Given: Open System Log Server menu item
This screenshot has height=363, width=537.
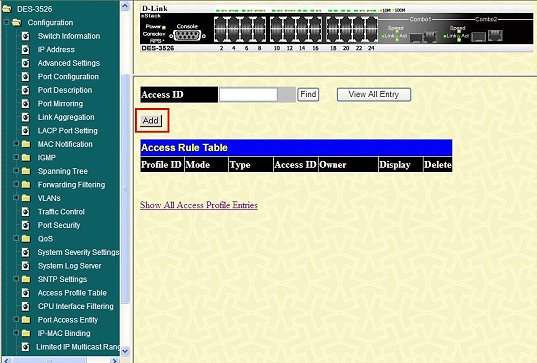Looking at the screenshot, I should click(69, 266).
